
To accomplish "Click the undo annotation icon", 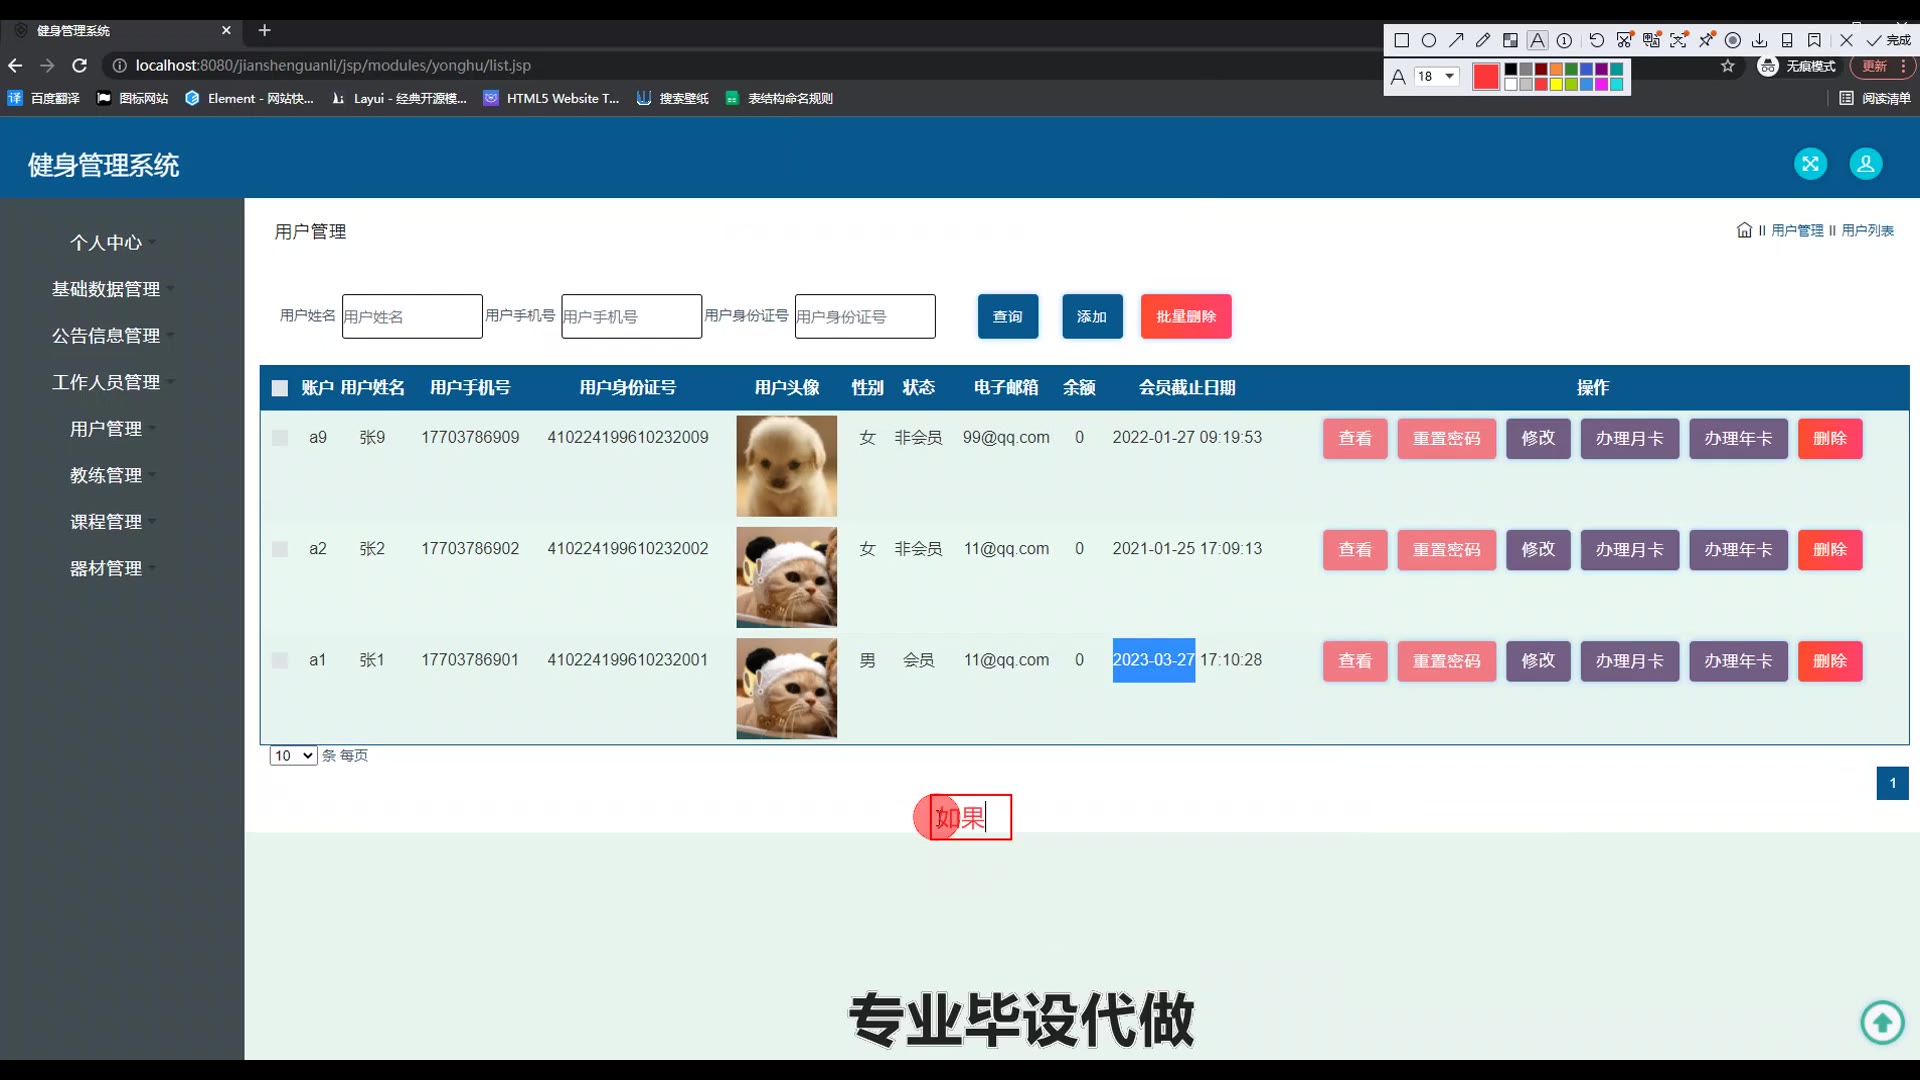I will (1597, 40).
